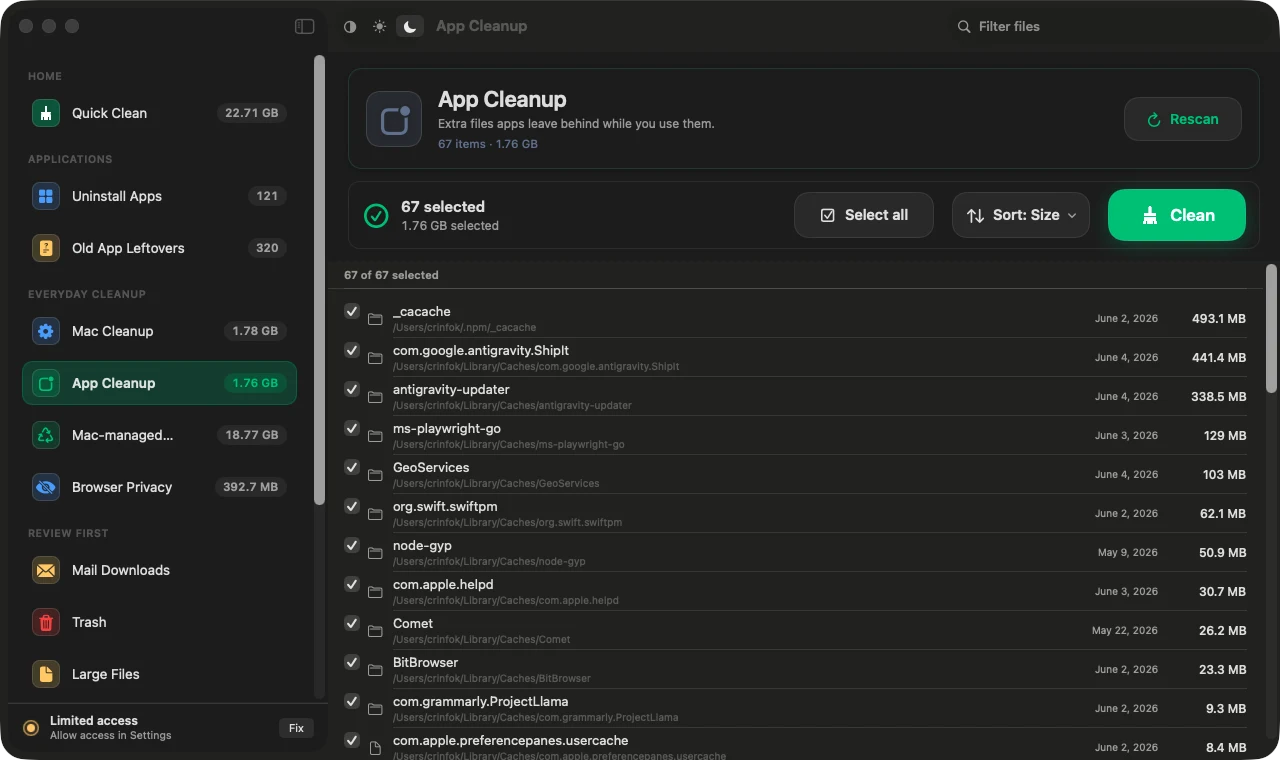This screenshot has width=1280, height=760.
Task: Uncheck the com.apple.helpd checkbox
Action: pyautogui.click(x=352, y=584)
